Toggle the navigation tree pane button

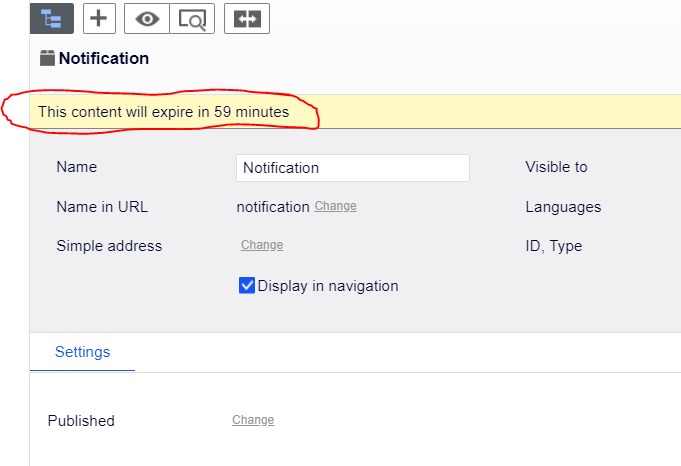point(52,18)
